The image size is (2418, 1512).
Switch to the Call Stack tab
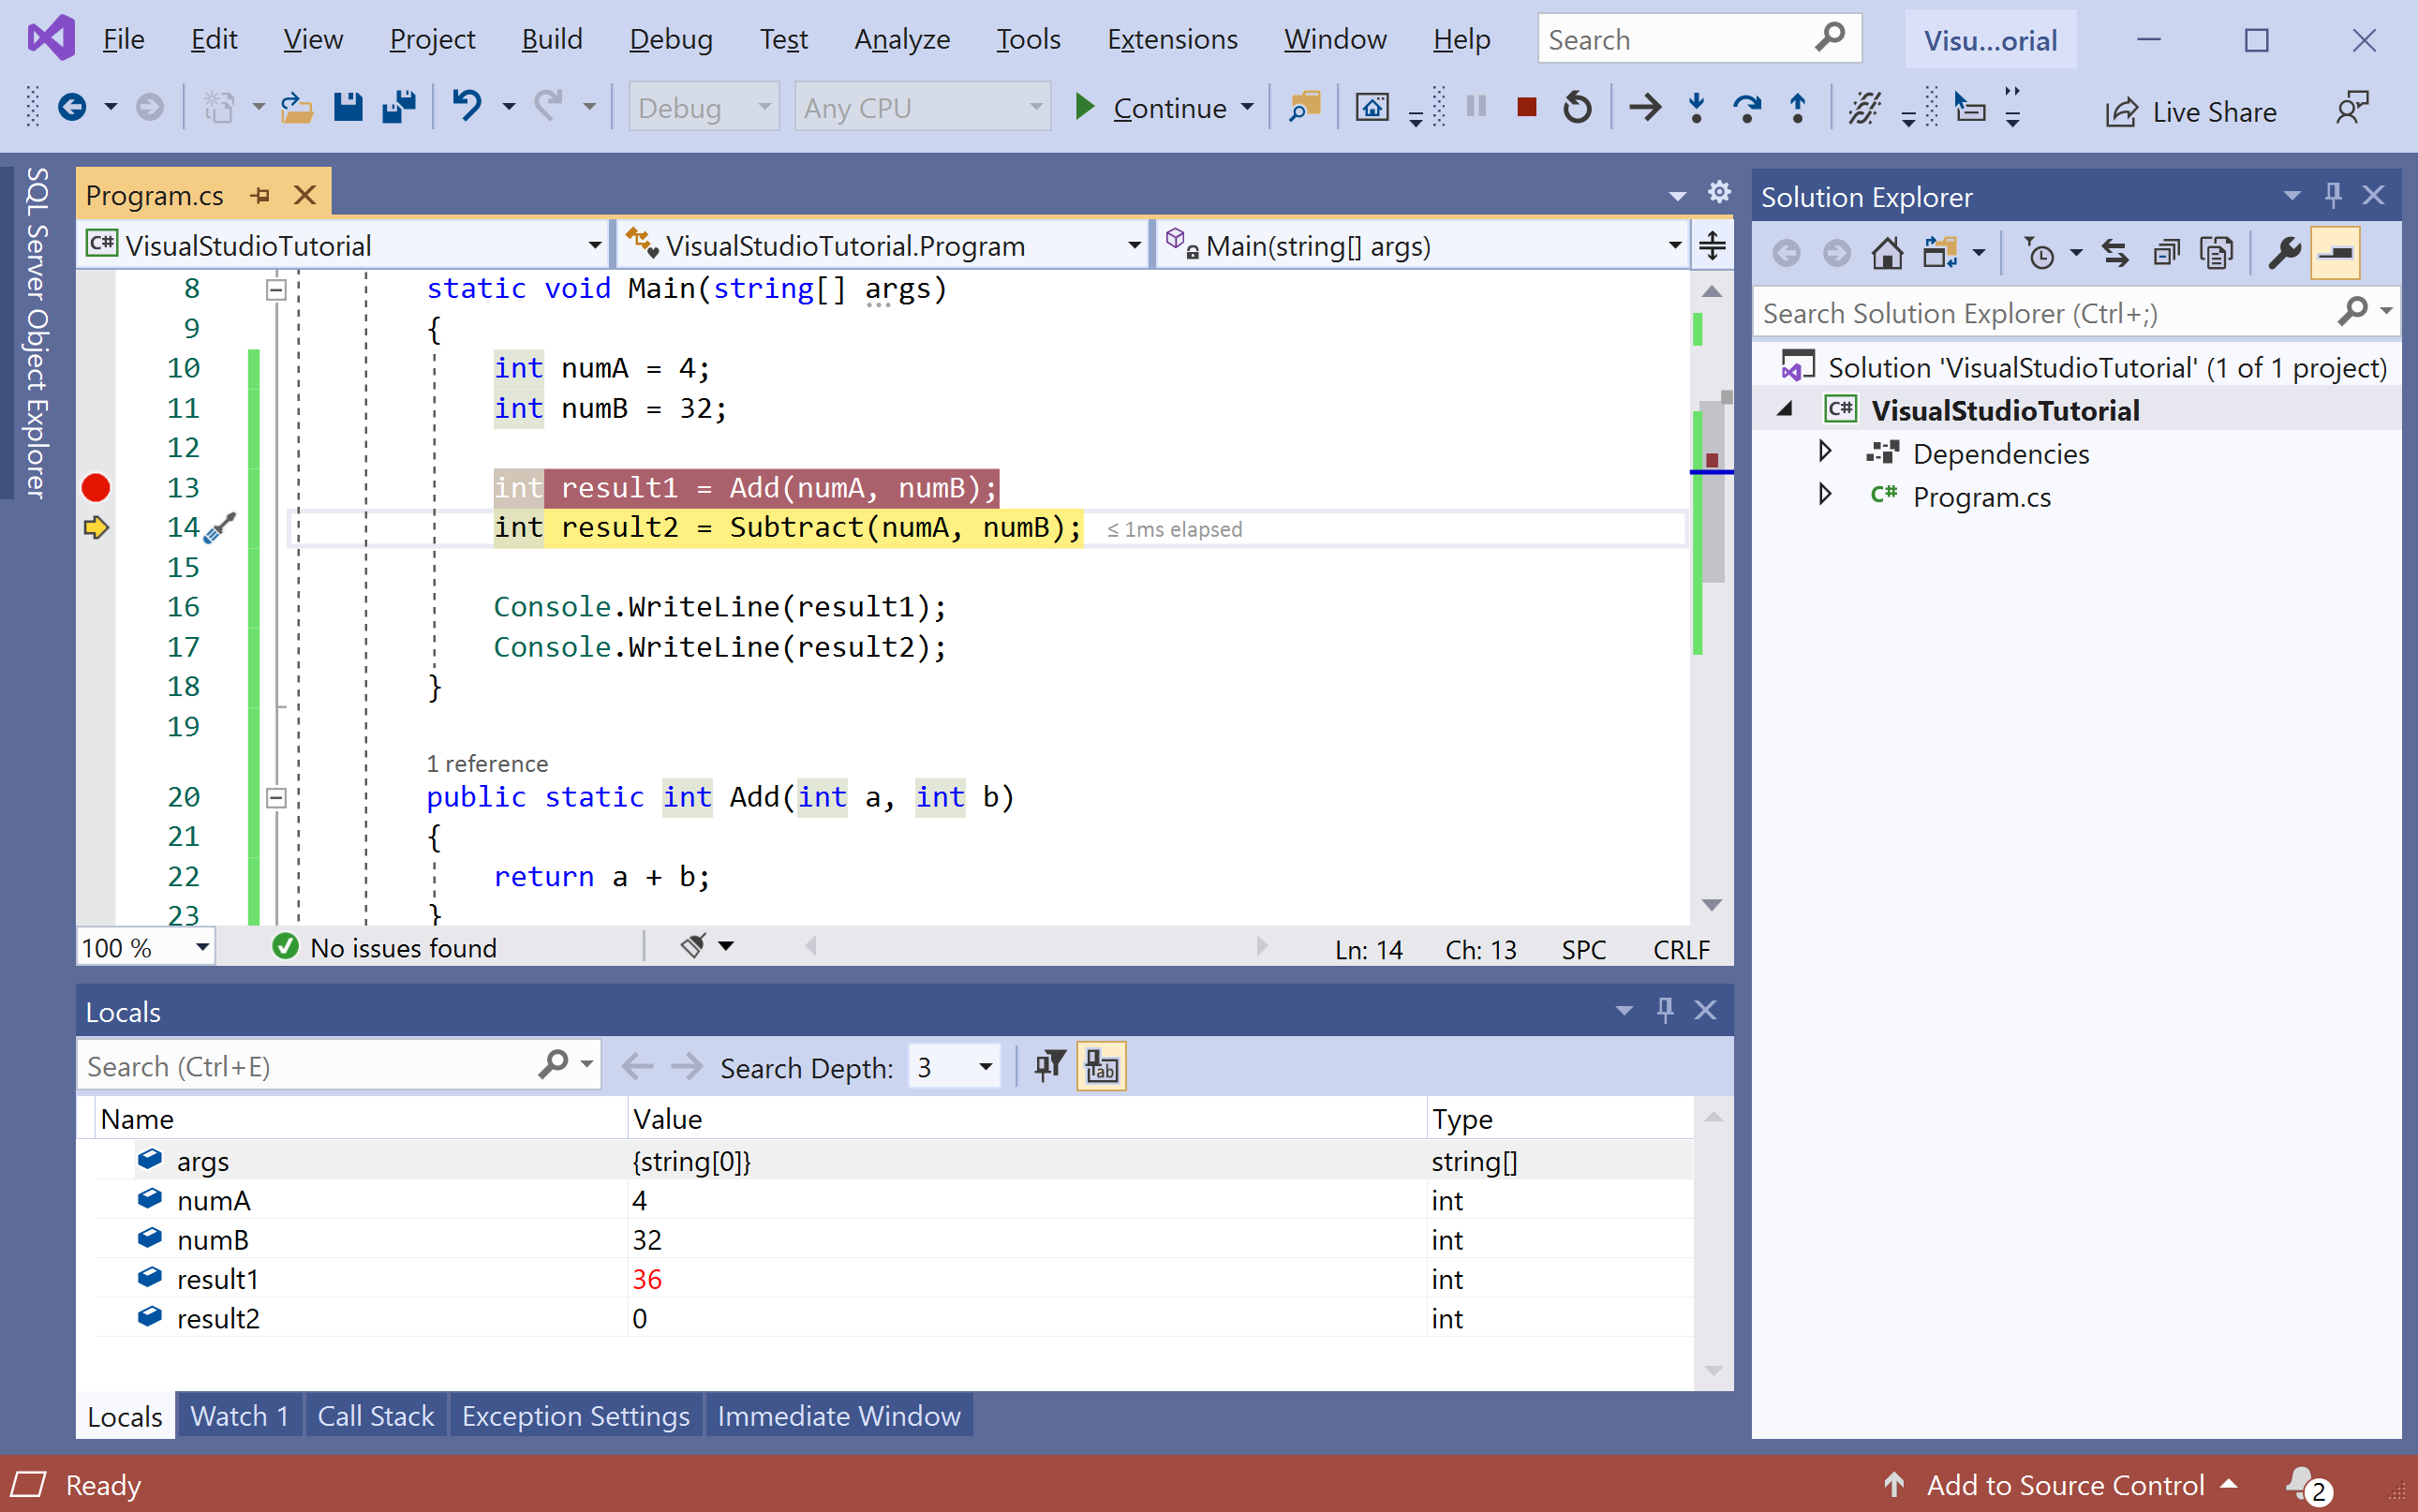(375, 1416)
